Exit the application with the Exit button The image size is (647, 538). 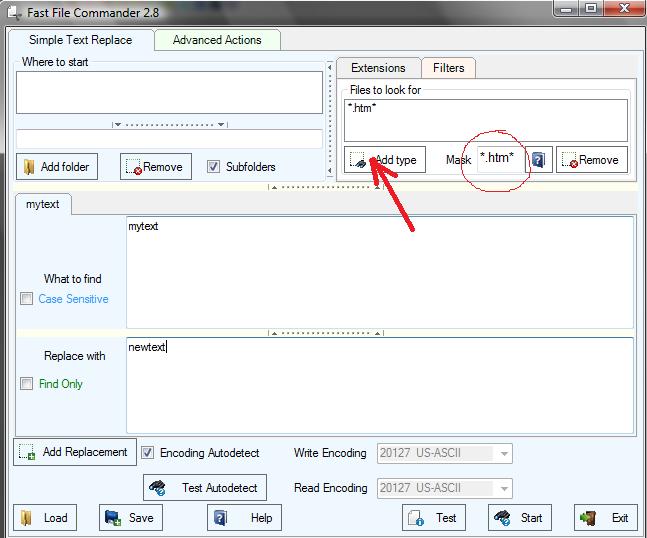coord(606,517)
